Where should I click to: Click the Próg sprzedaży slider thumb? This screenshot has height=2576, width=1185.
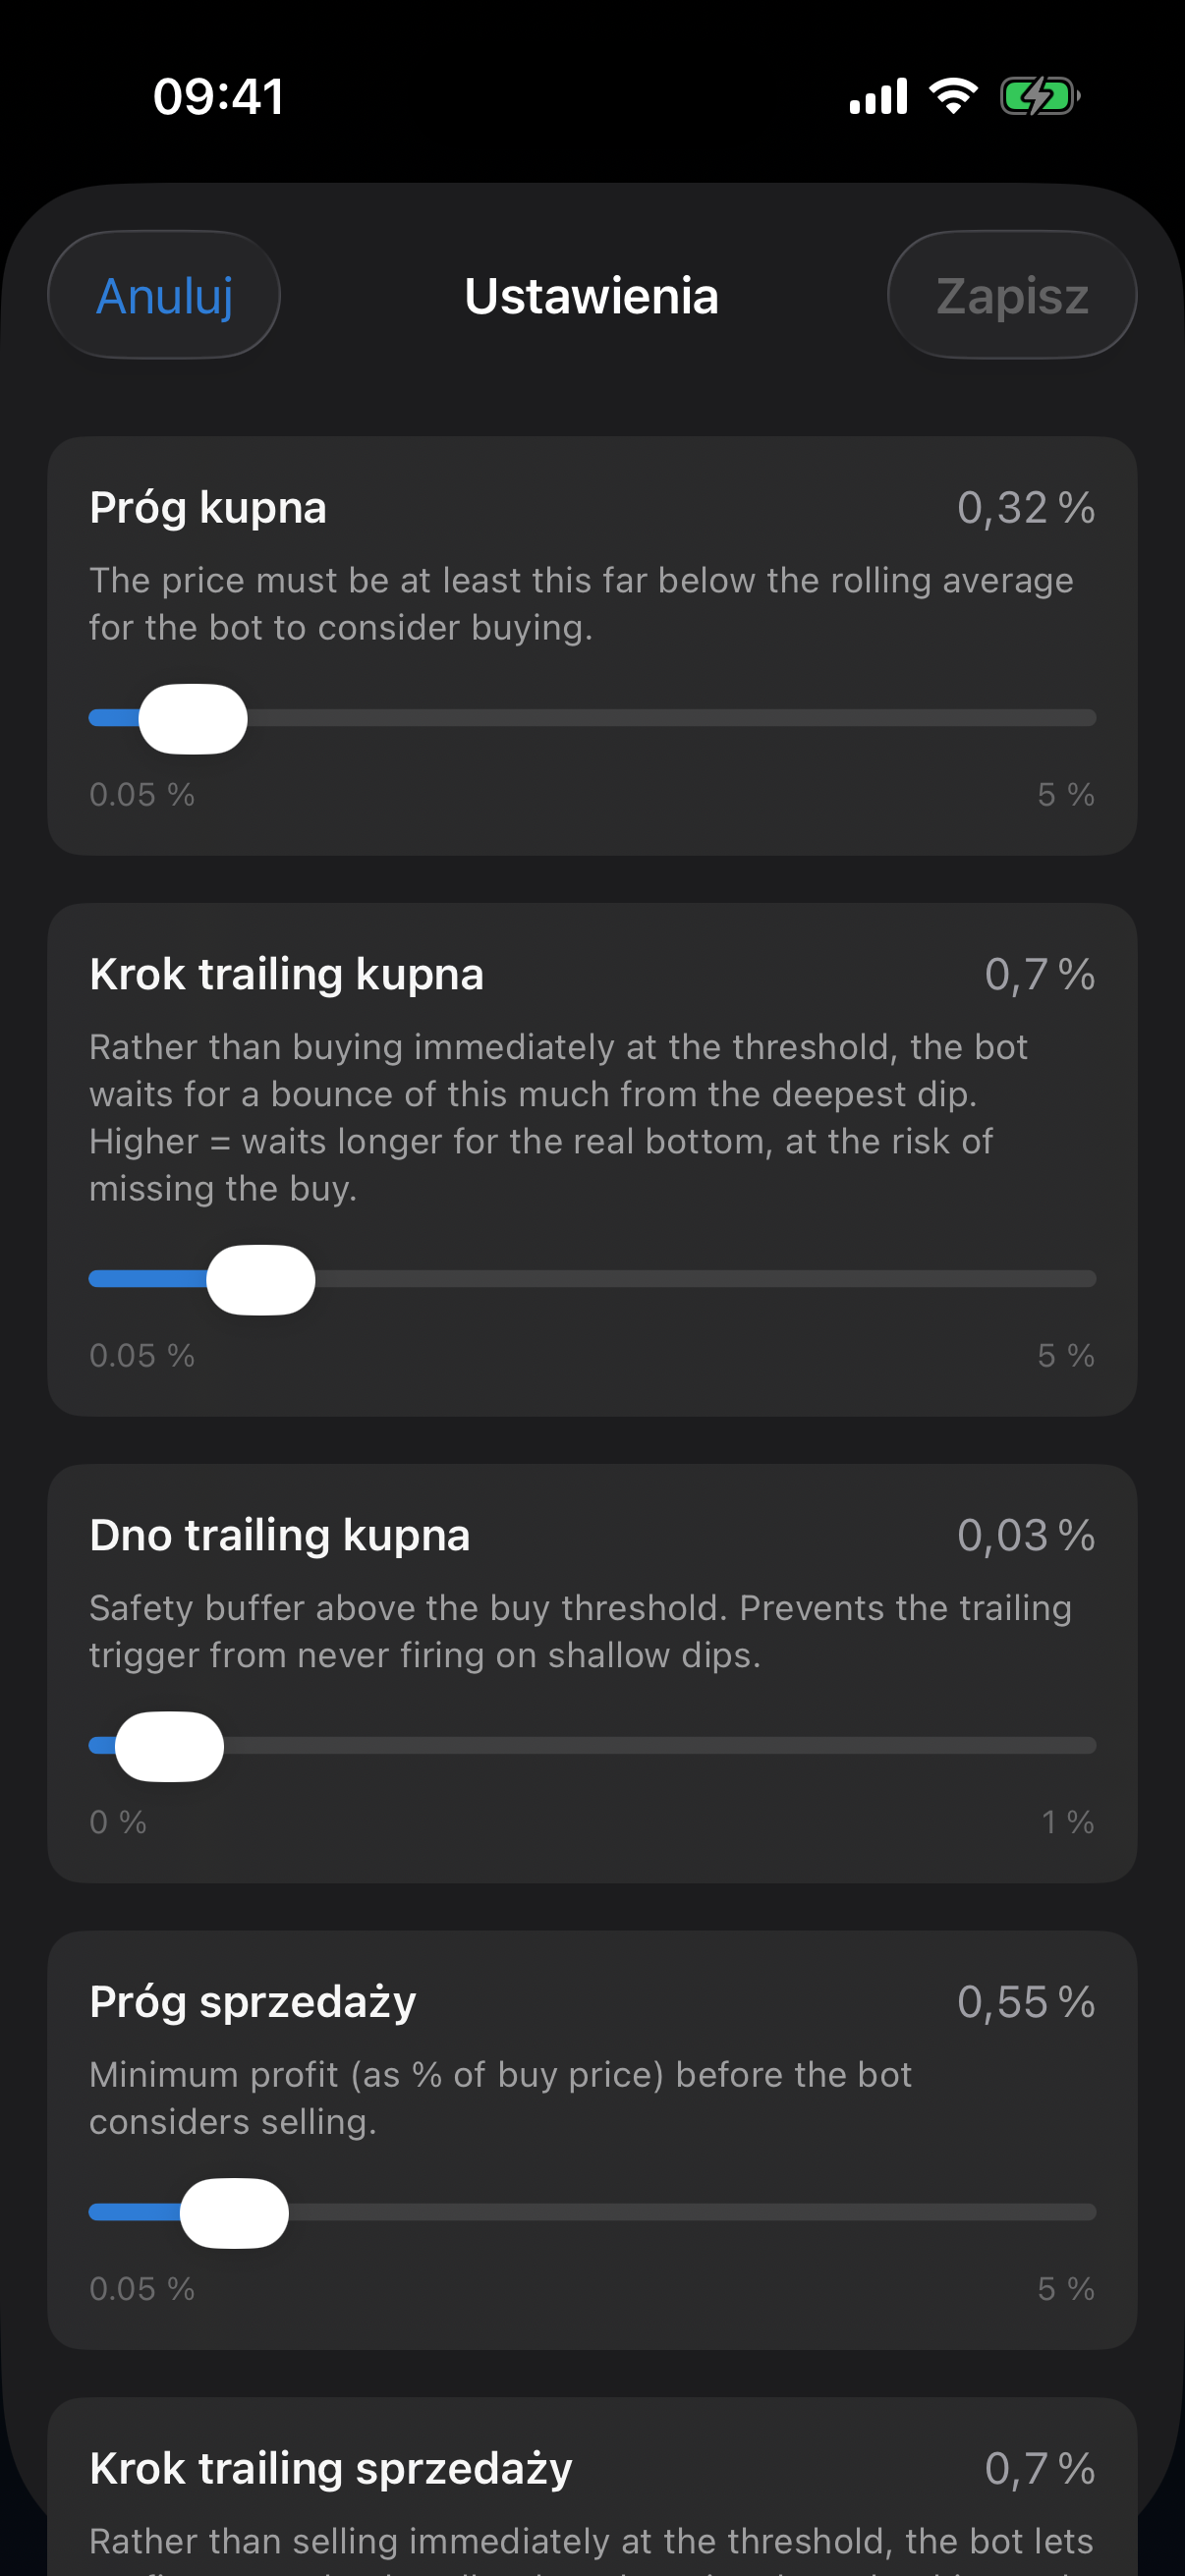(x=234, y=2213)
